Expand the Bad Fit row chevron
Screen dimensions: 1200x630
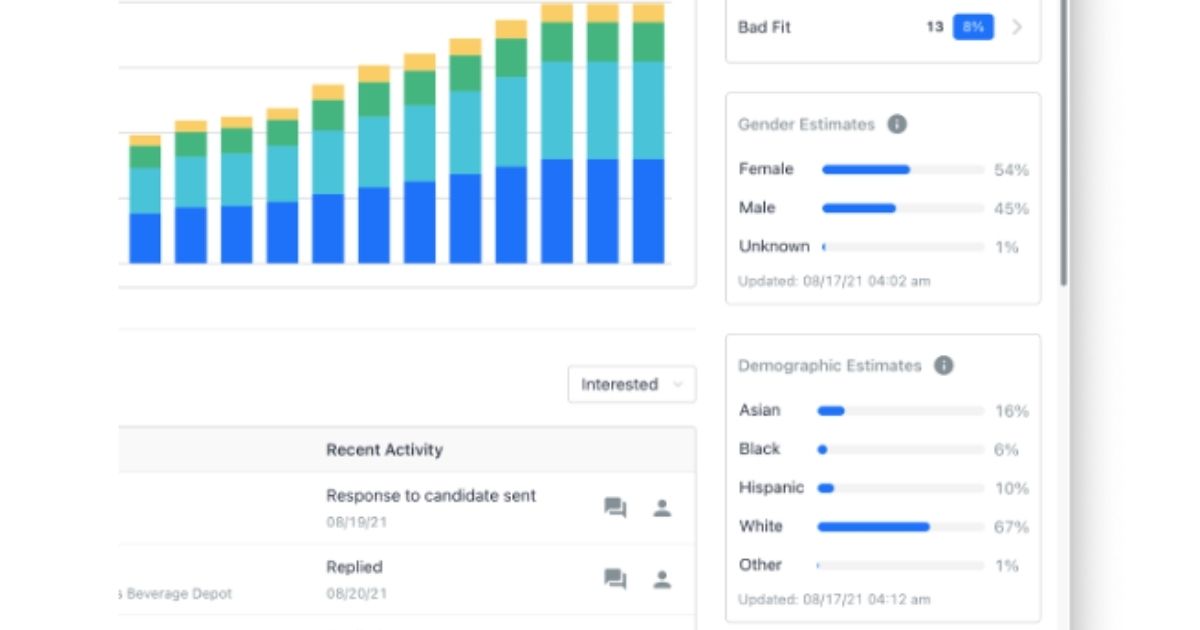coord(1017,28)
